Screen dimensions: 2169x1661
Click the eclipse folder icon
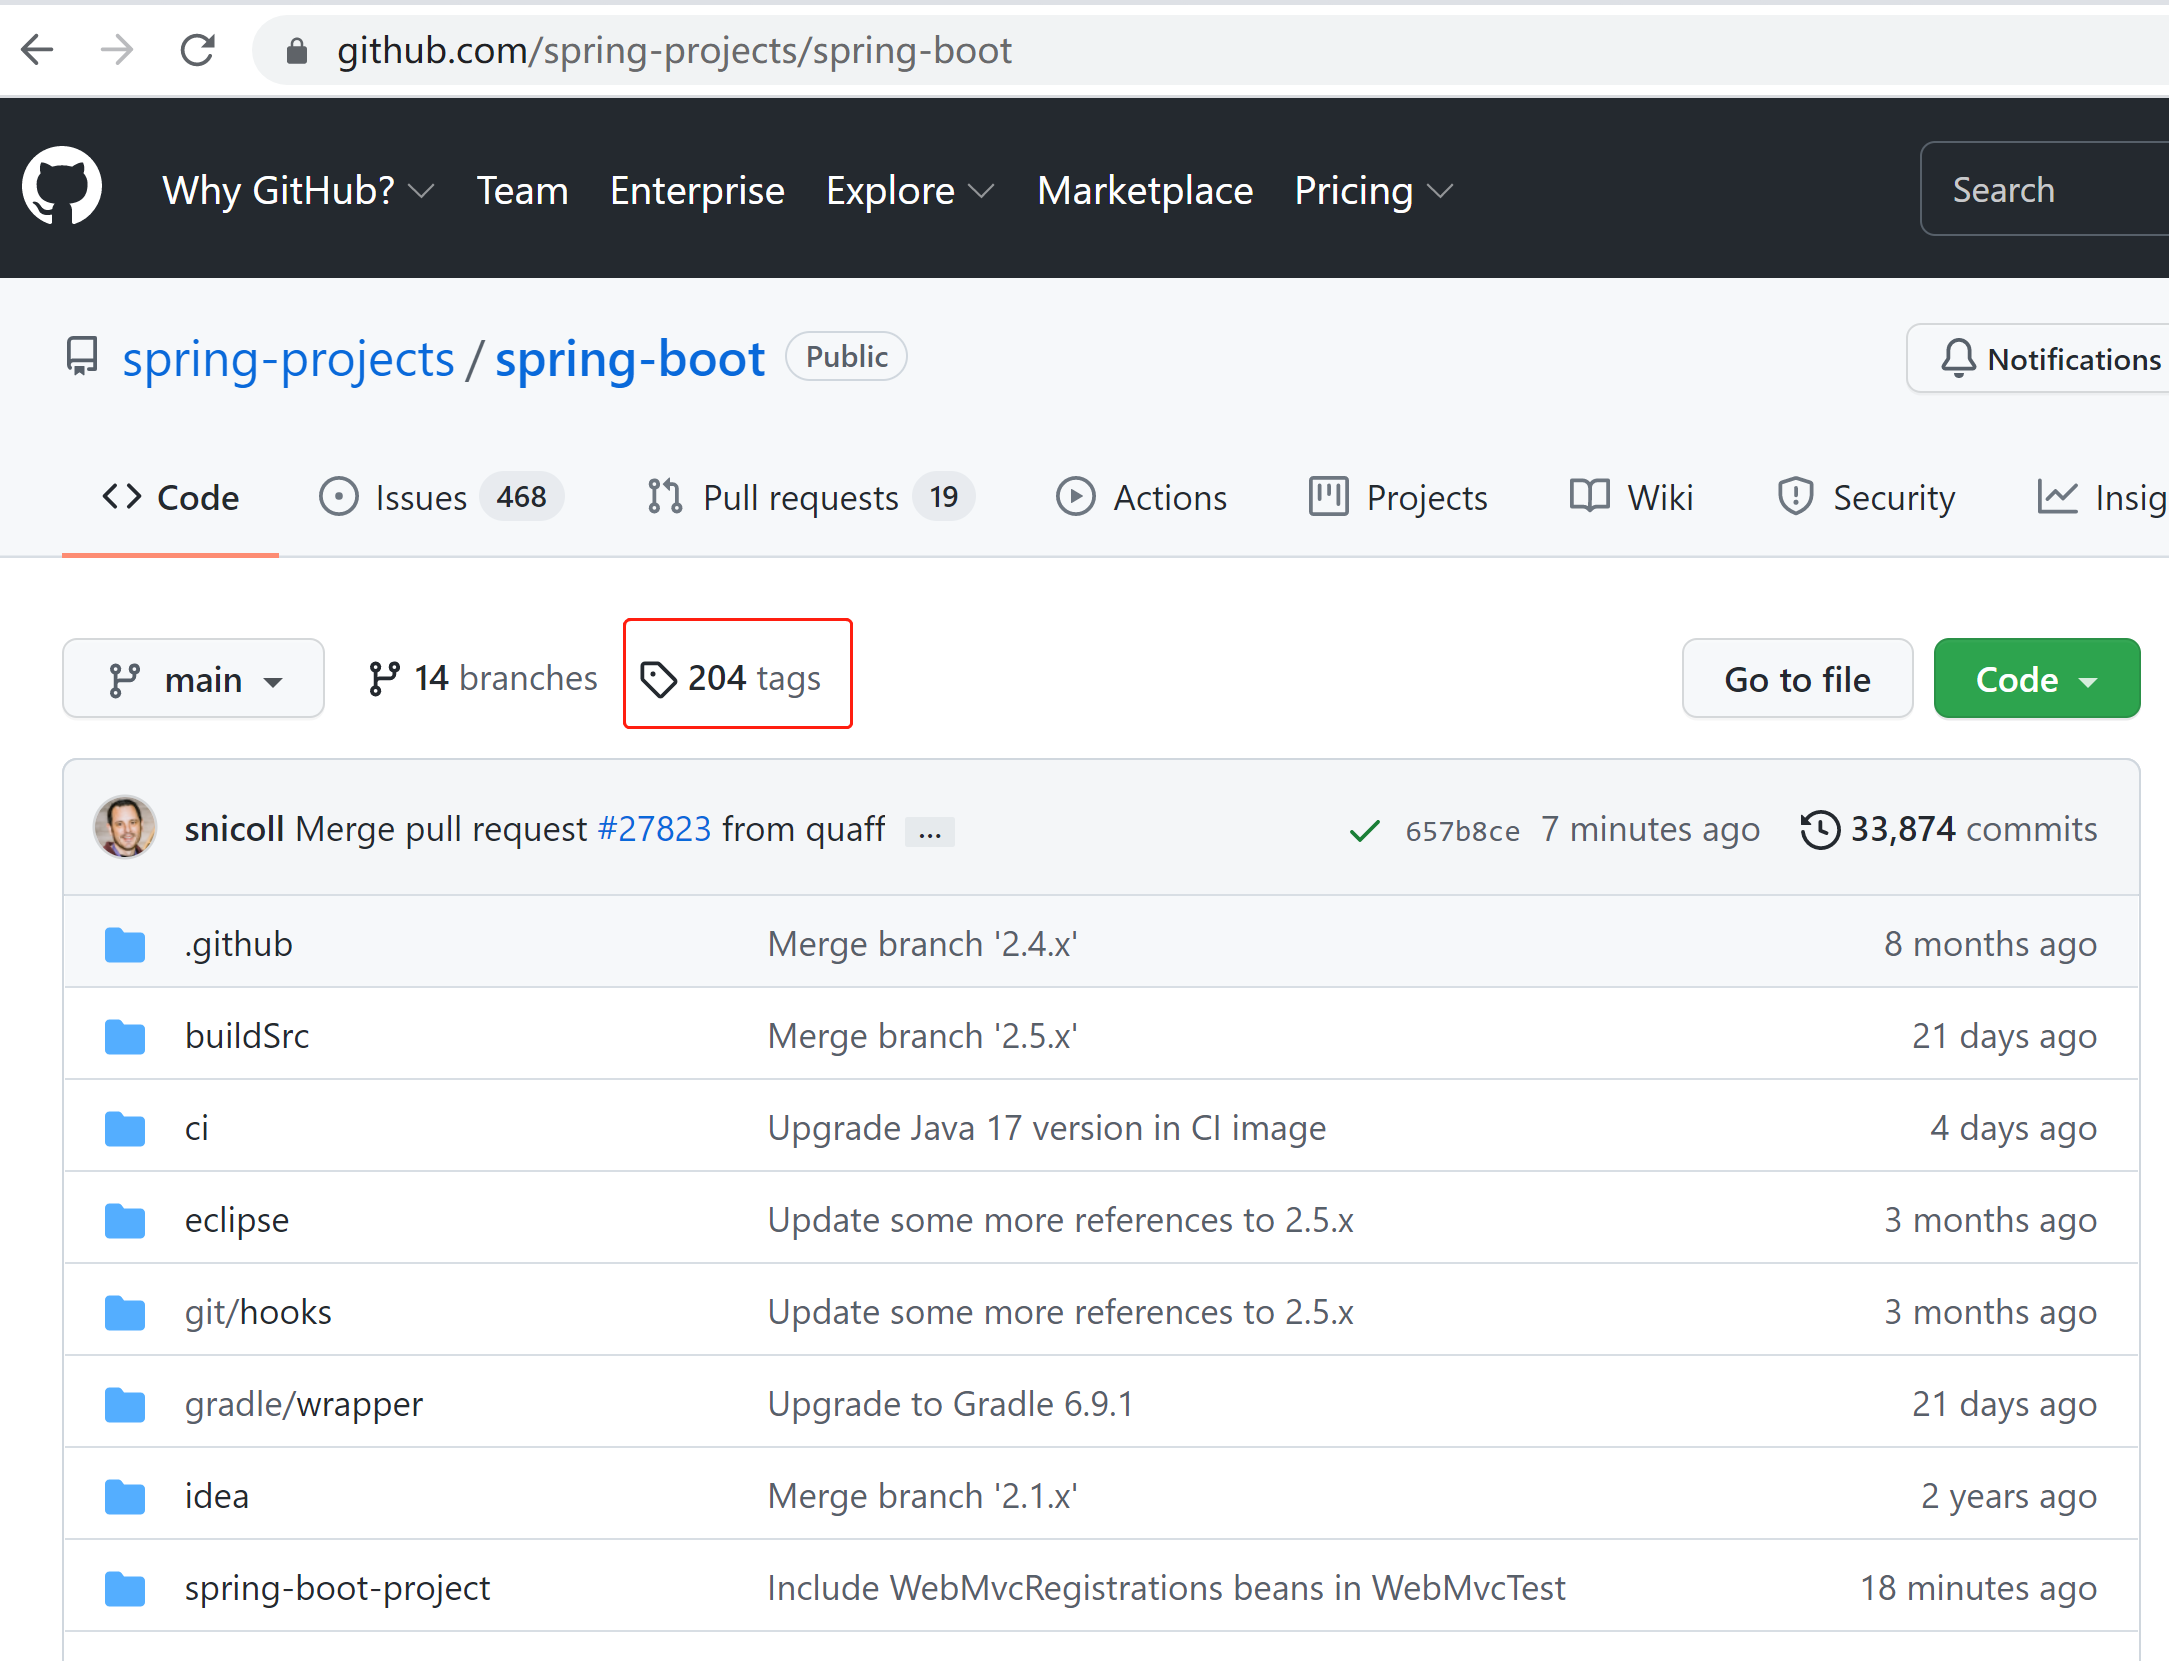pyautogui.click(x=125, y=1220)
